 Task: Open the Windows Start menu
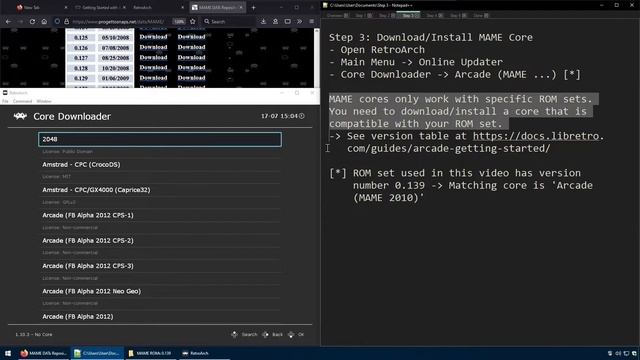point(8,353)
